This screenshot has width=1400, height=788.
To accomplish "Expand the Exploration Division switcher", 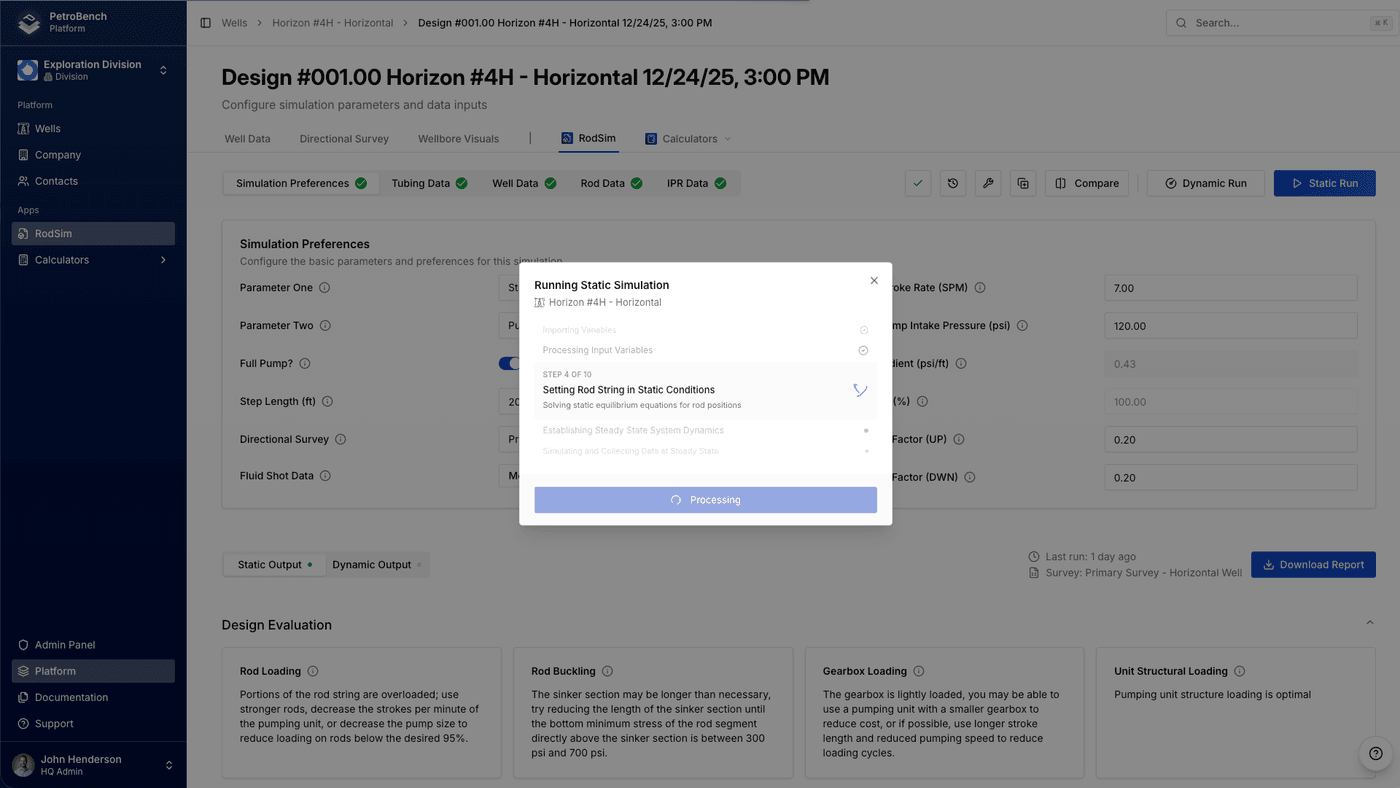I will tap(164, 70).
